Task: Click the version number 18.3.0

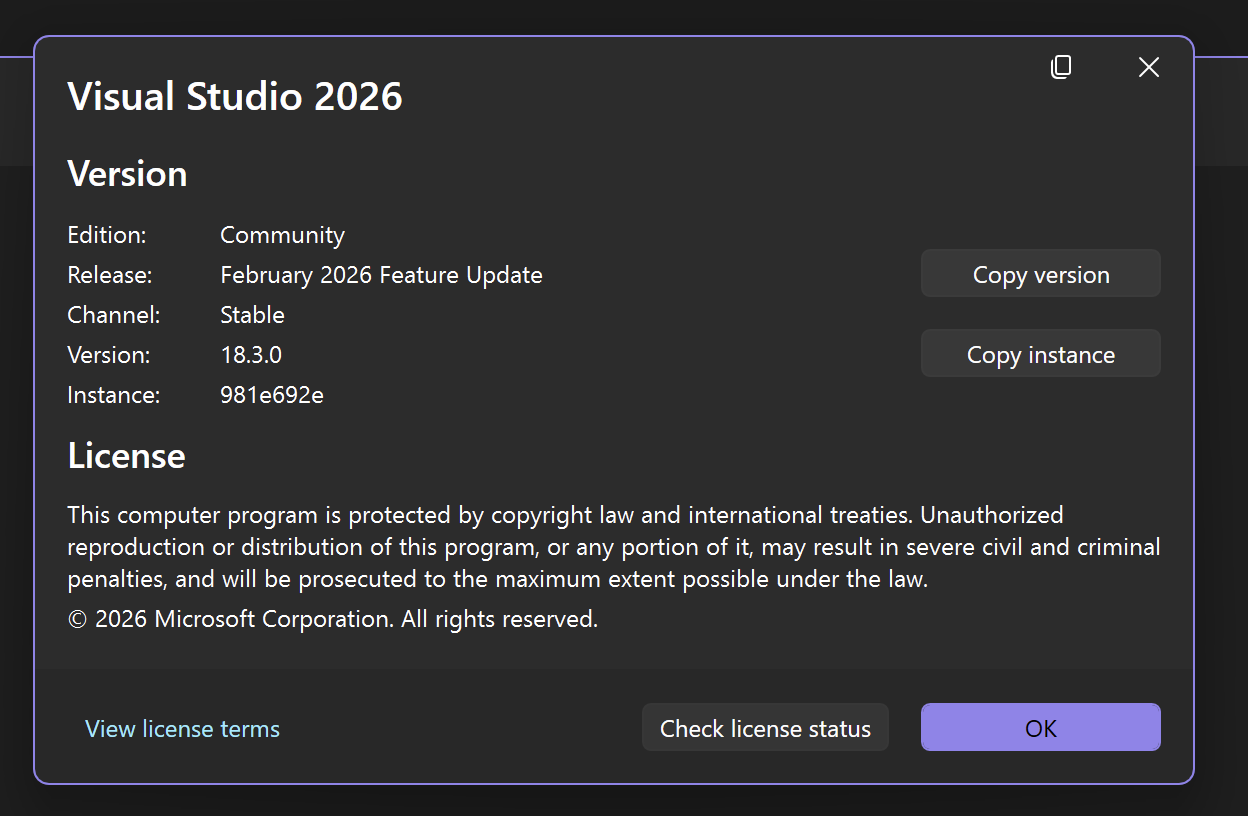Action: pyautogui.click(x=250, y=354)
